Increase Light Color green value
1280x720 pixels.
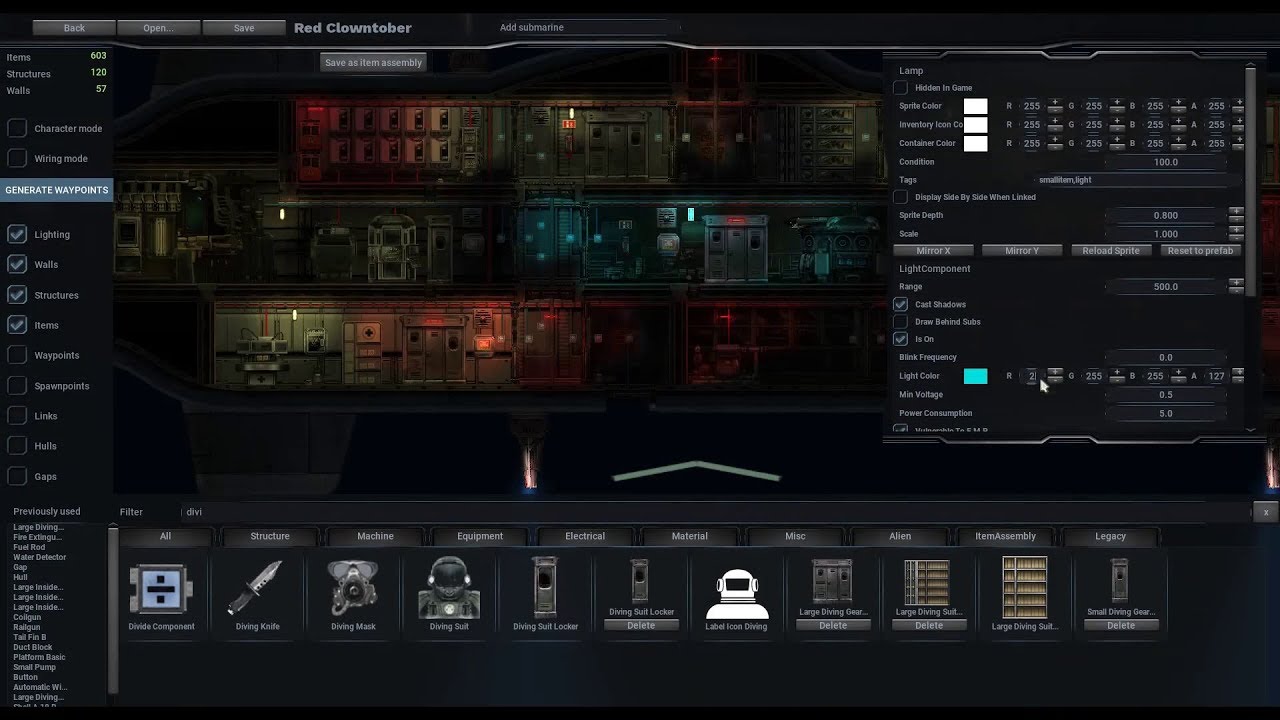click(x=1116, y=372)
